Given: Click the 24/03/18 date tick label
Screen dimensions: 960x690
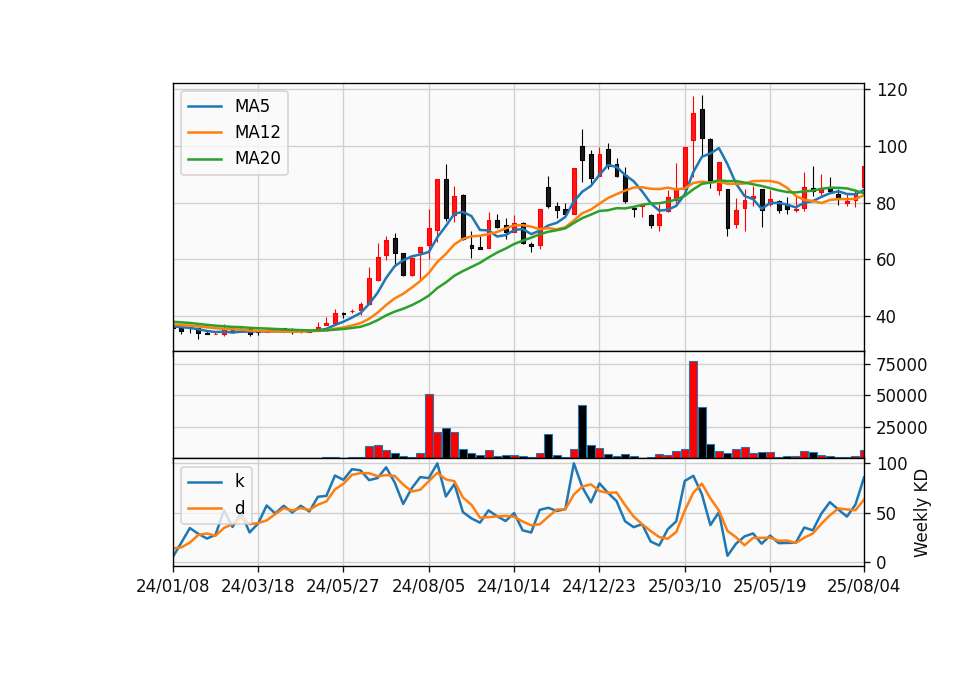Looking at the screenshot, I should [258, 587].
